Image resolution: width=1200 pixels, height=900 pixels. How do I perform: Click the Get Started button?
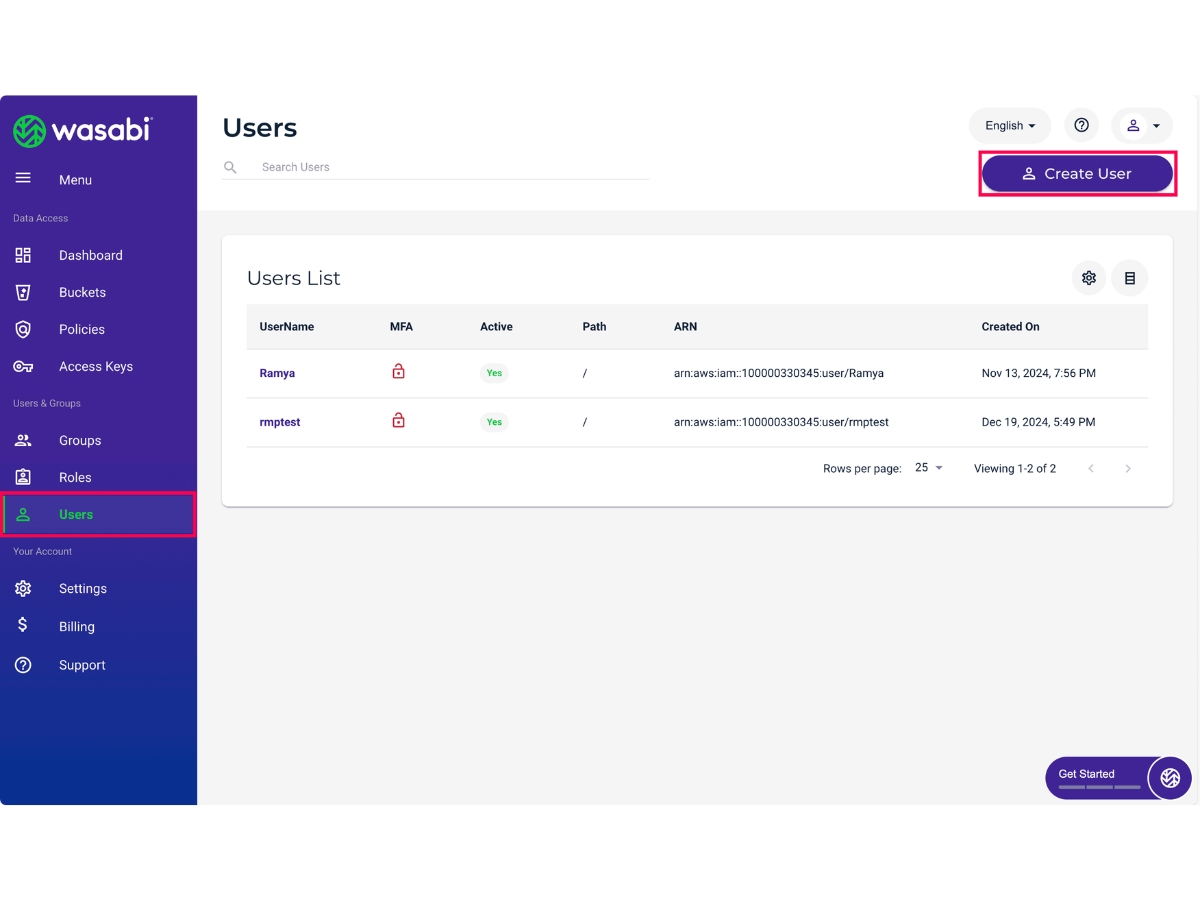click(x=1098, y=778)
